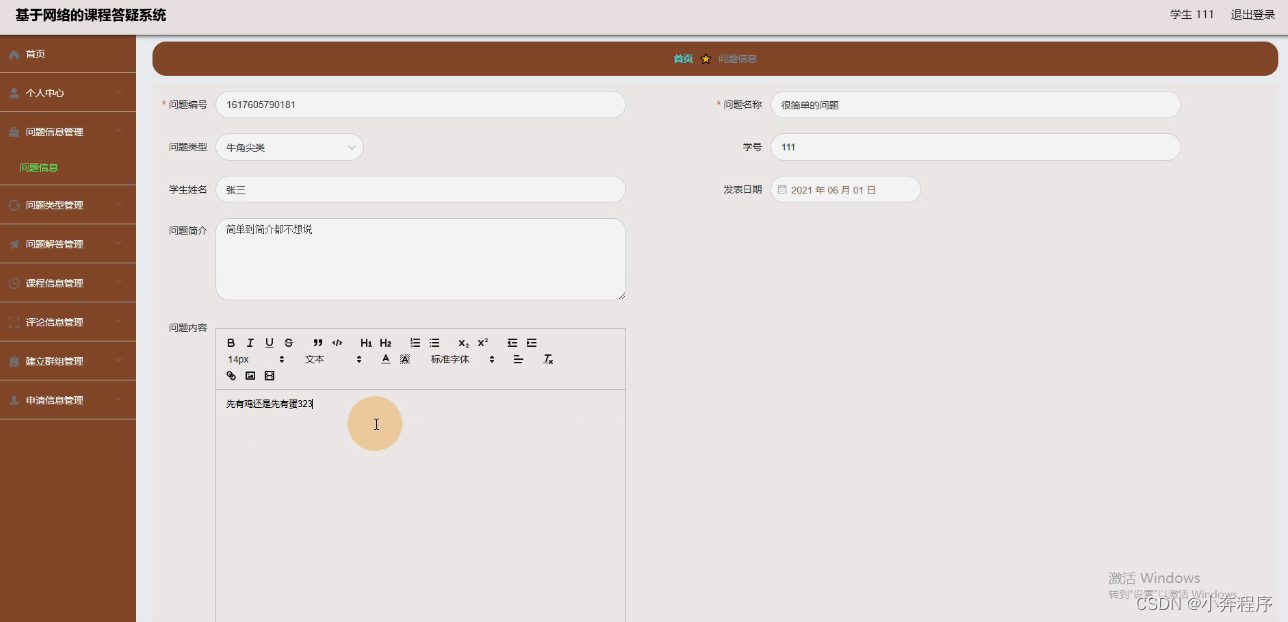Viewport: 1288px width, 622px height.
Task: Go to 首页 in the sidebar
Action: 68,54
